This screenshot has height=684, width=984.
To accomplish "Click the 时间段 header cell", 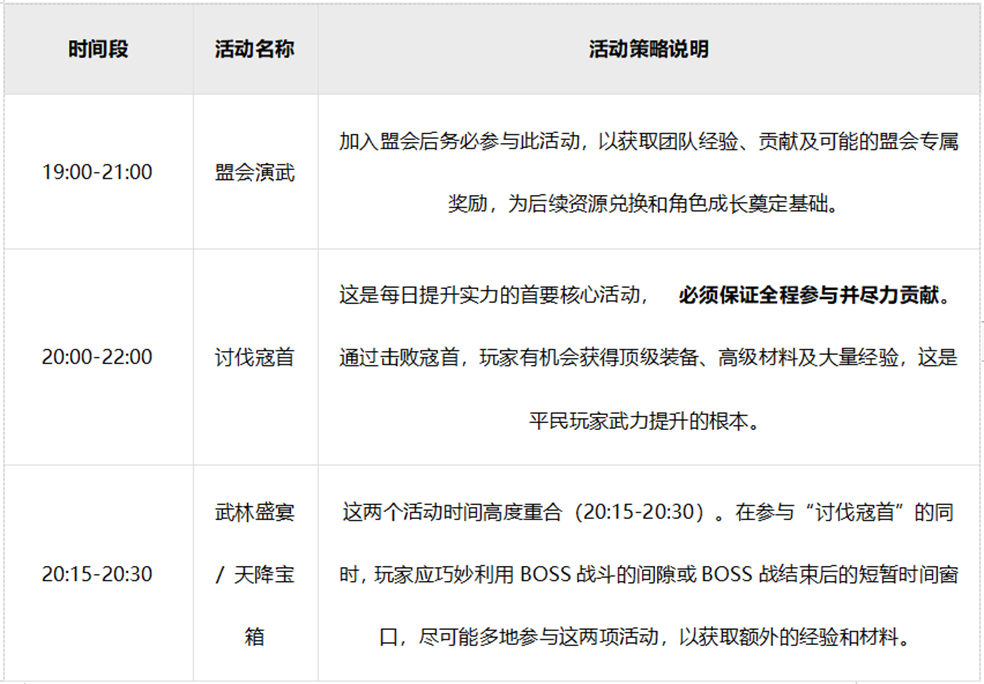I will click(99, 50).
